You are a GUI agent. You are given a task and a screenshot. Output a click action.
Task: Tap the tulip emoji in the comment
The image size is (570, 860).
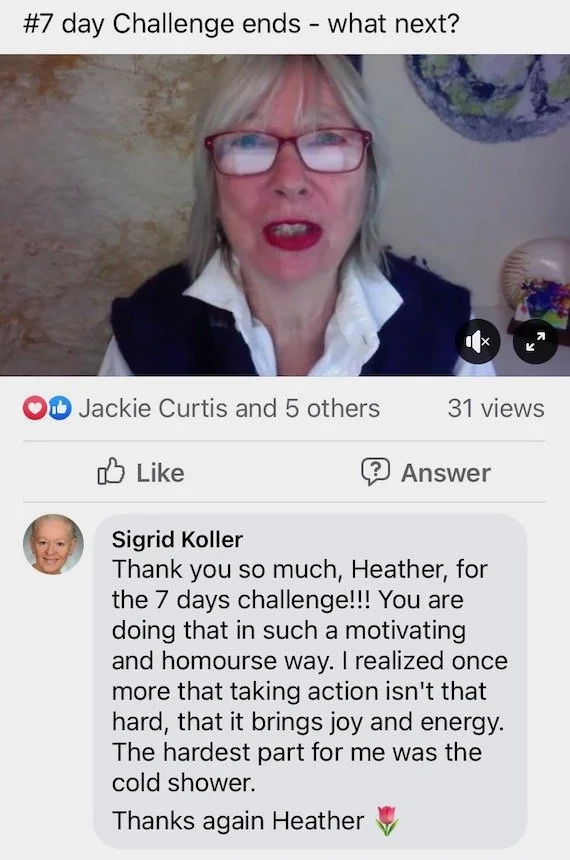[x=387, y=821]
